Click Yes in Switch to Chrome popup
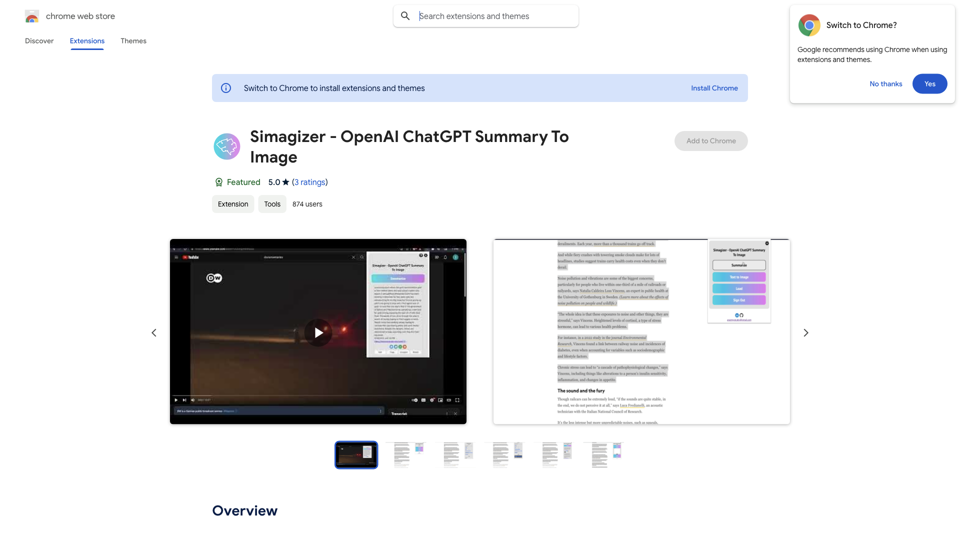This screenshot has height=540, width=960. pyautogui.click(x=929, y=84)
